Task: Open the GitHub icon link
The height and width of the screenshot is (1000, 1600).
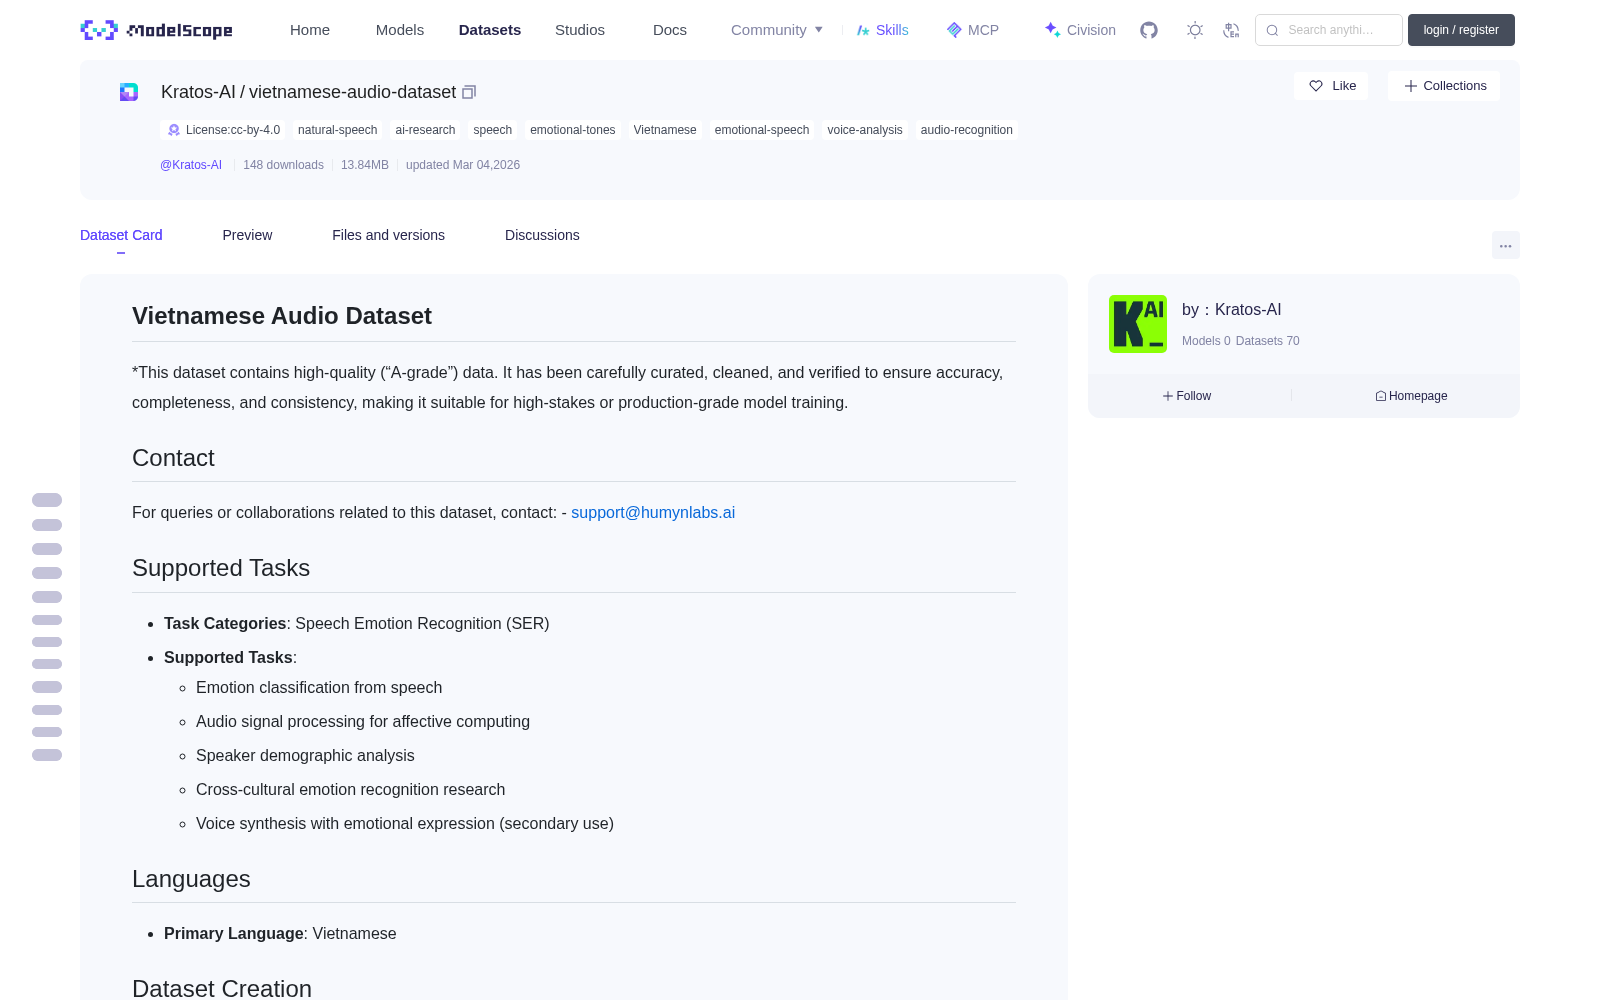Action: click(x=1149, y=30)
